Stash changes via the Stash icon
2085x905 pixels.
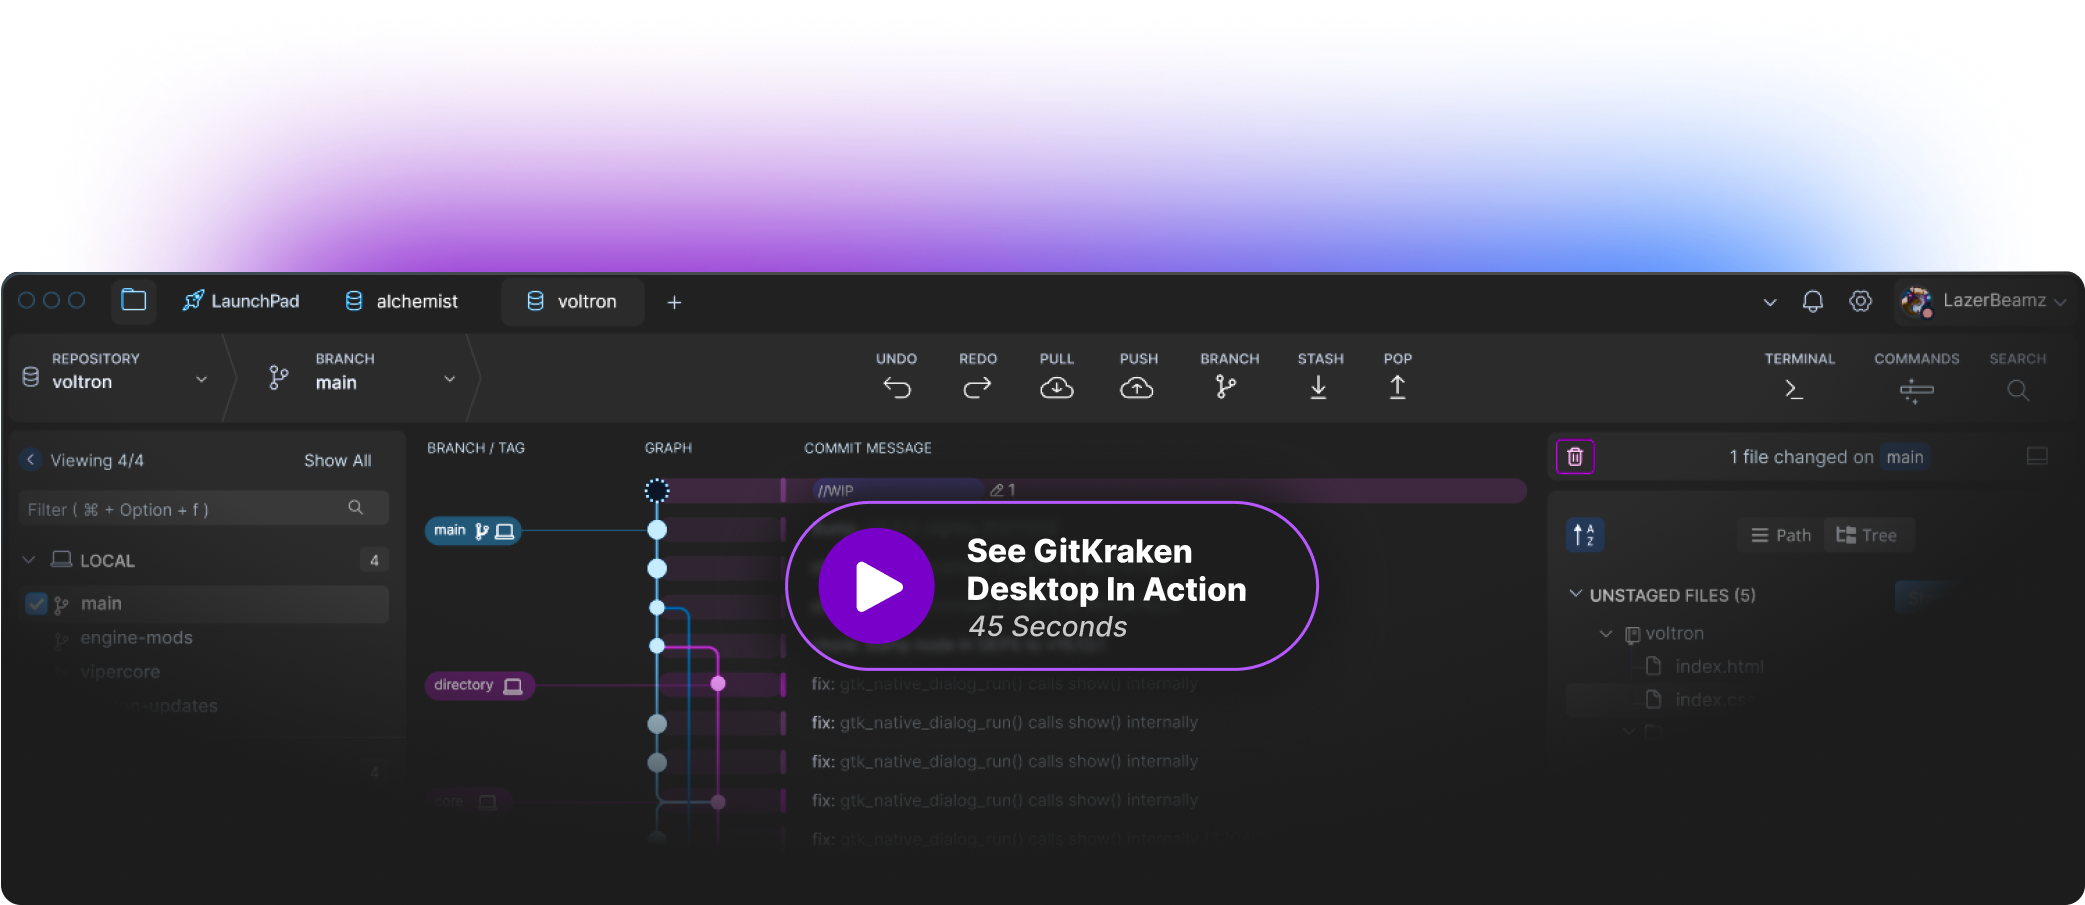click(x=1319, y=388)
